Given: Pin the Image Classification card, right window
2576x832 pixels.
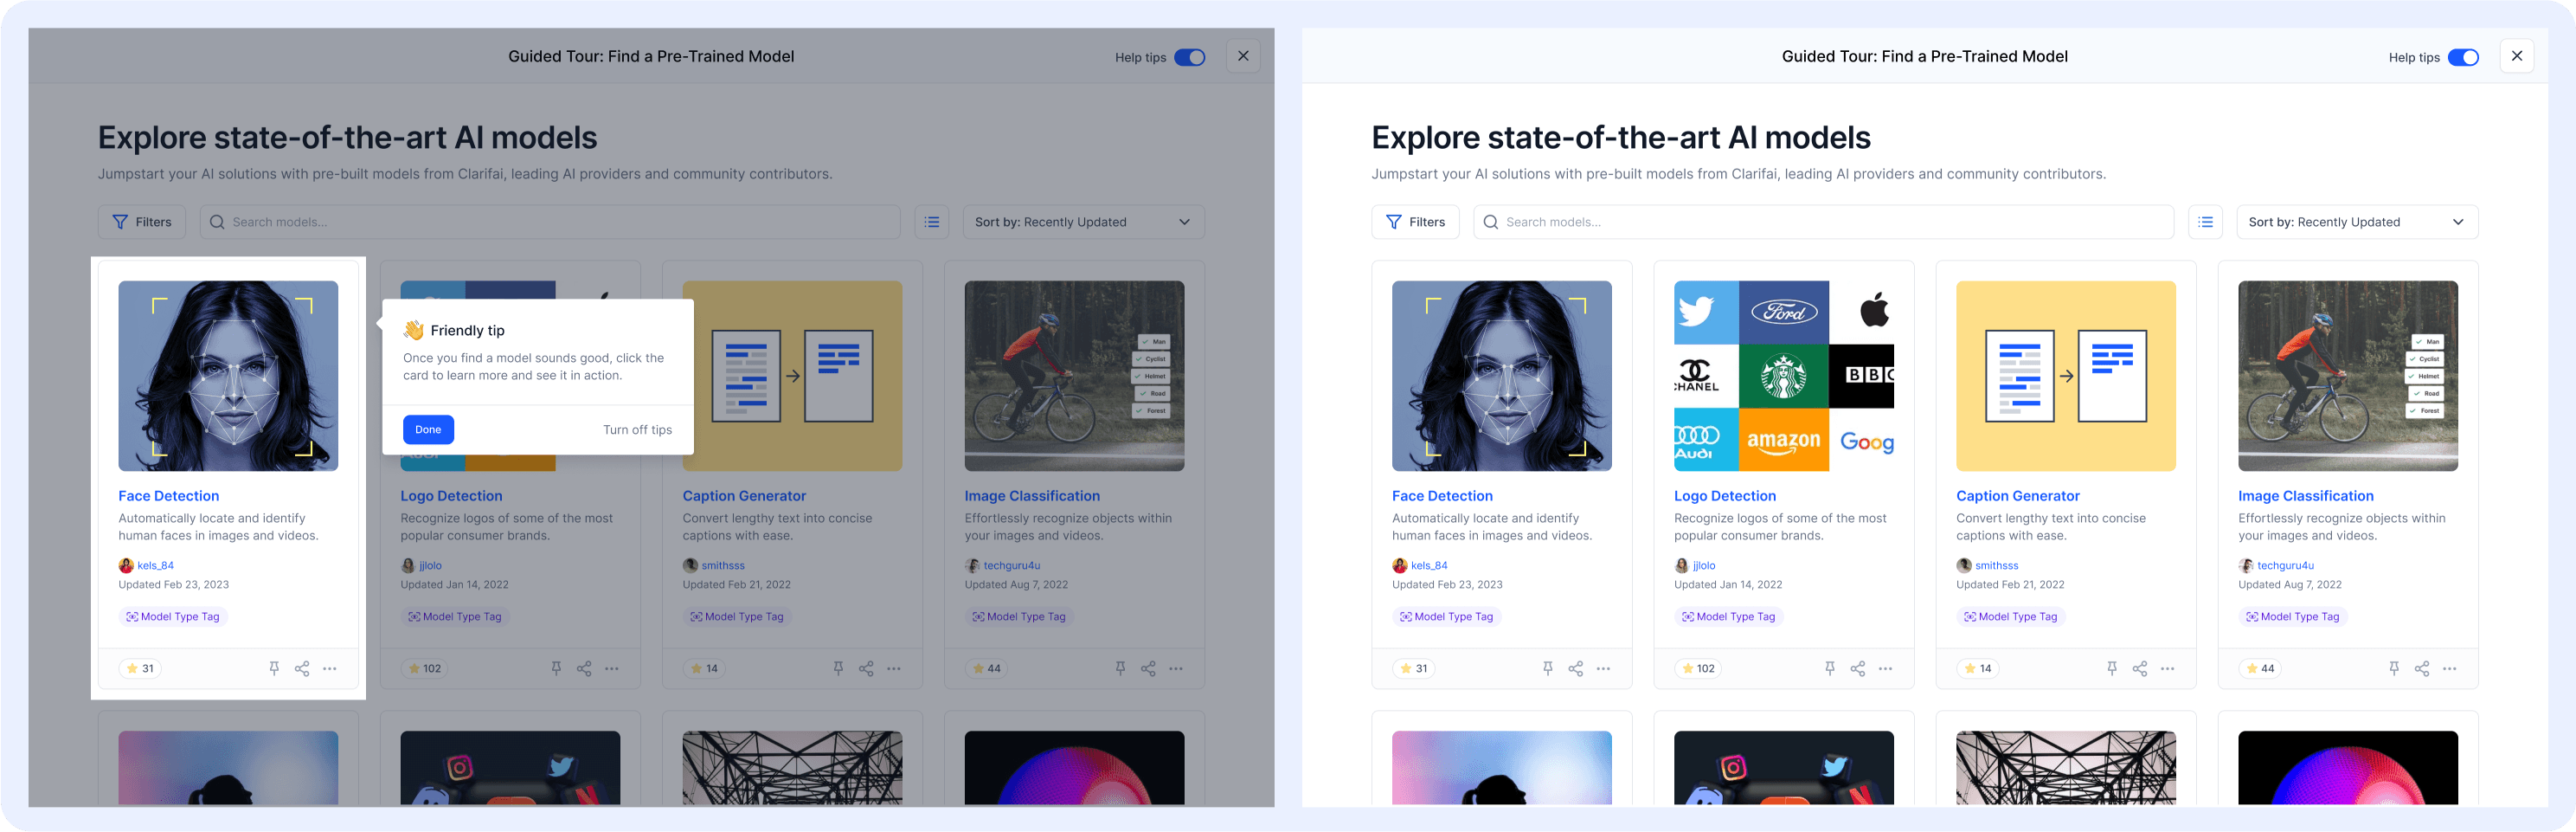Looking at the screenshot, I should (2394, 669).
